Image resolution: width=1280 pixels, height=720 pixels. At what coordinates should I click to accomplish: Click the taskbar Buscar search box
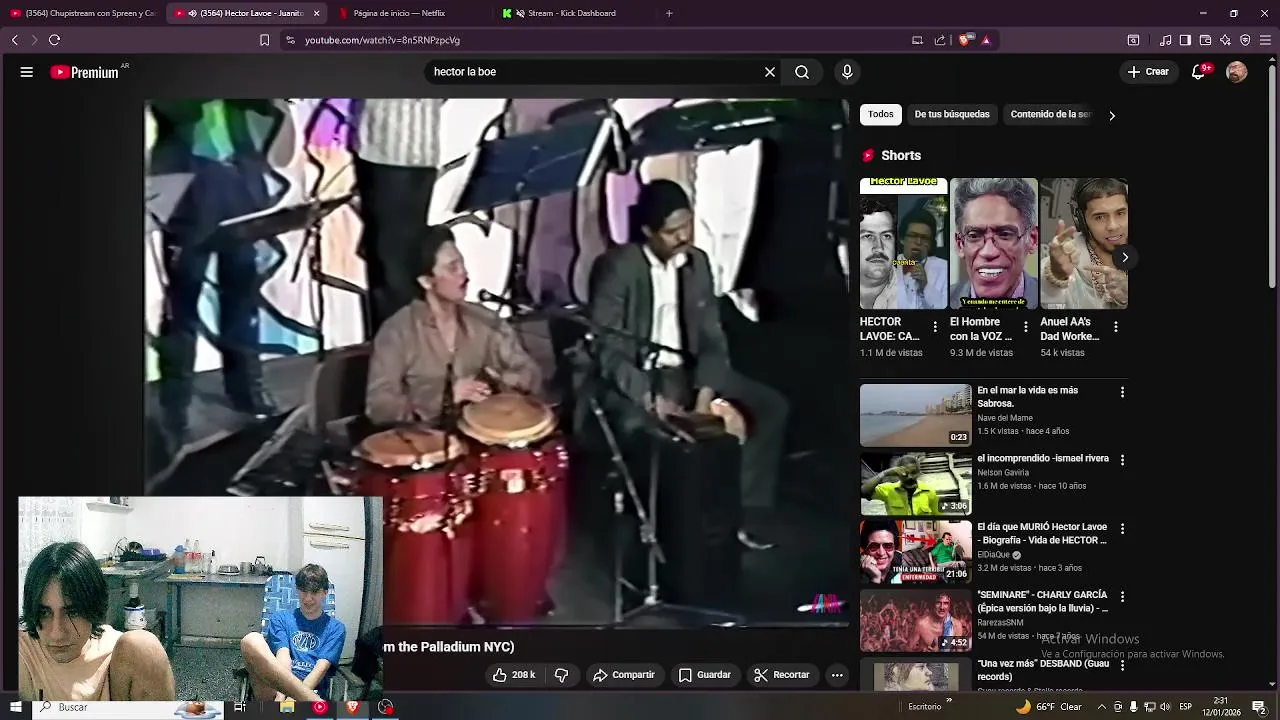pyautogui.click(x=130, y=707)
